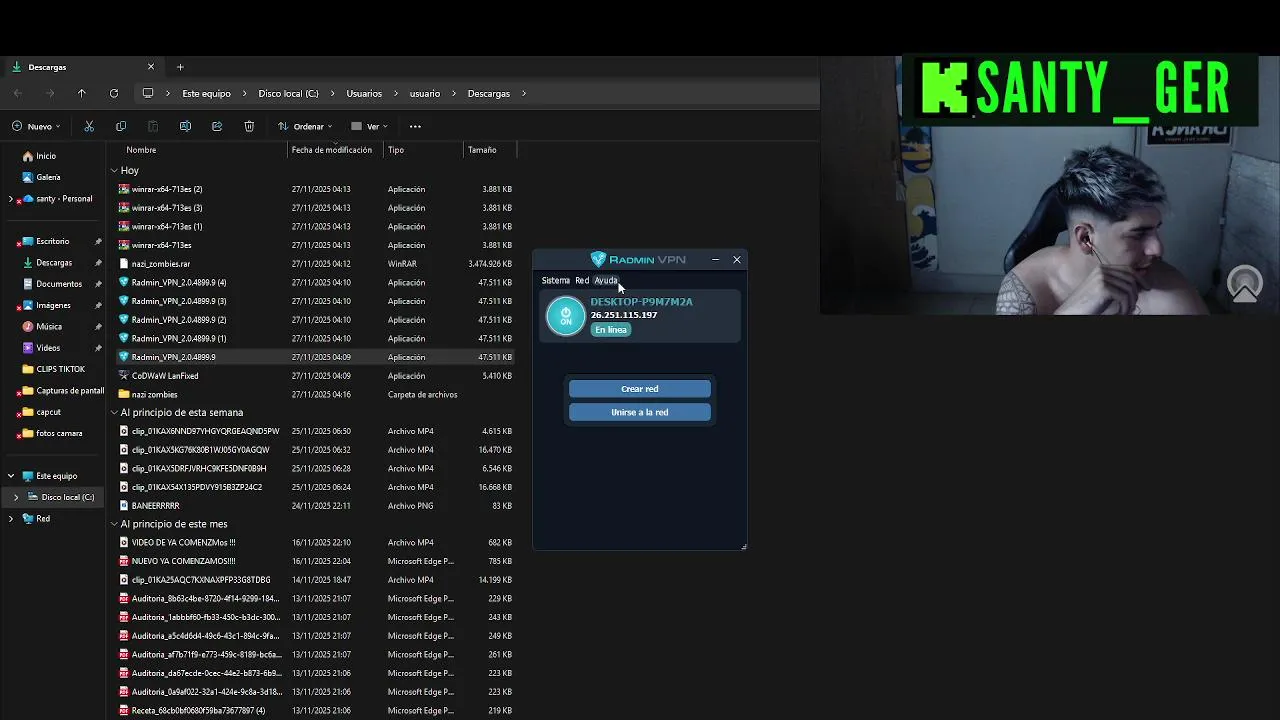
Task: Click the Copy icon in Explorer toolbar
Action: [121, 126]
